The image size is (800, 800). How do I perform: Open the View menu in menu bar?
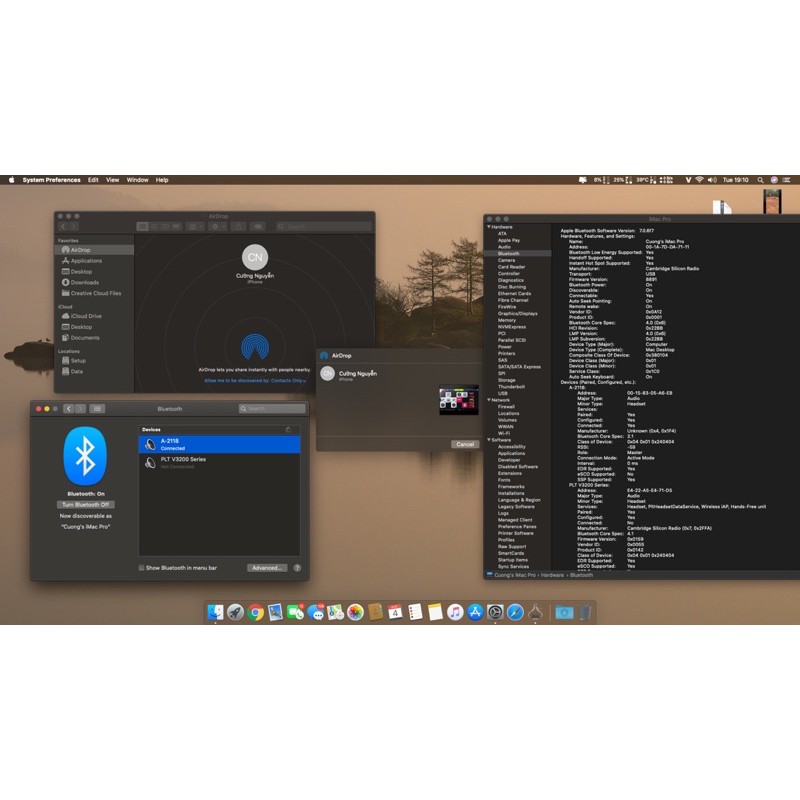click(x=112, y=180)
